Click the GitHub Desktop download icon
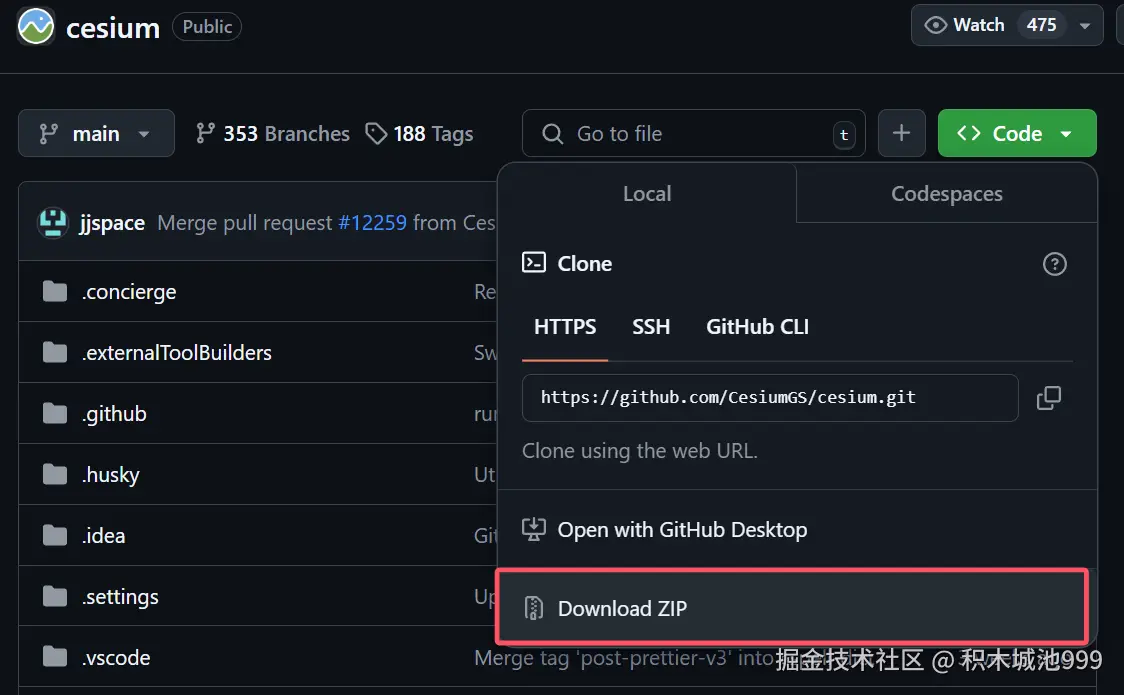Viewport: 1124px width, 695px height. tap(533, 529)
